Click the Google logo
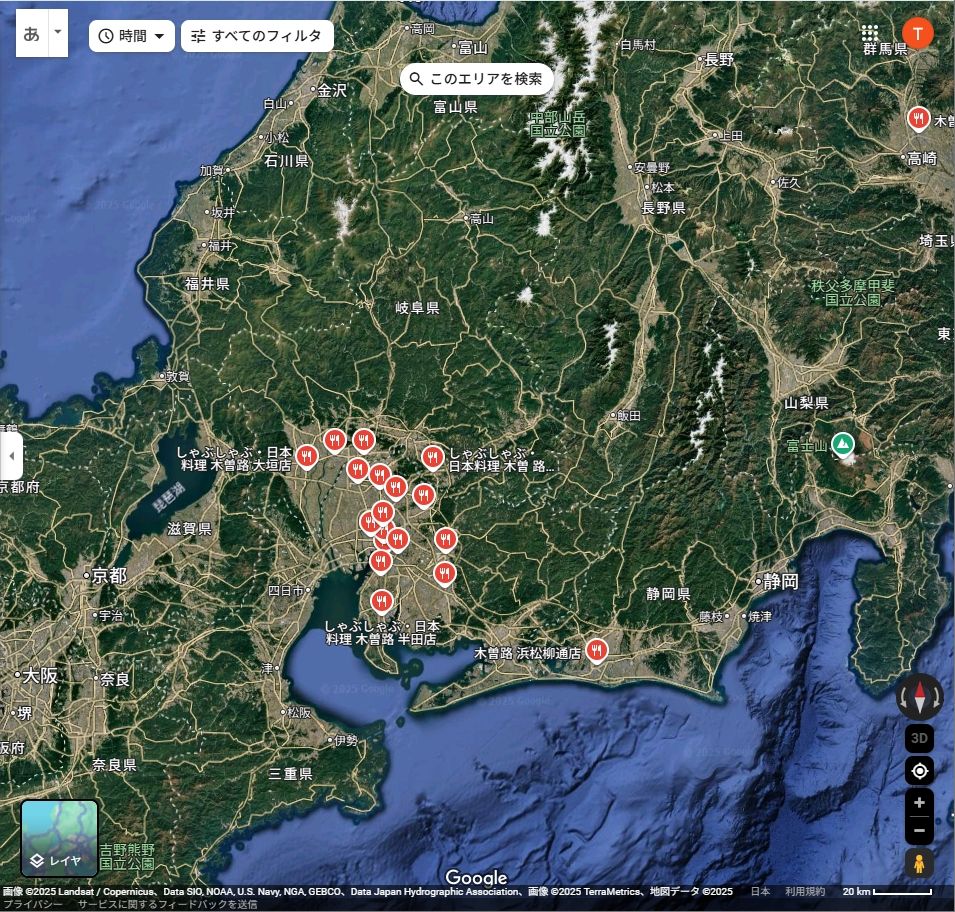The height and width of the screenshot is (912, 955). (476, 877)
